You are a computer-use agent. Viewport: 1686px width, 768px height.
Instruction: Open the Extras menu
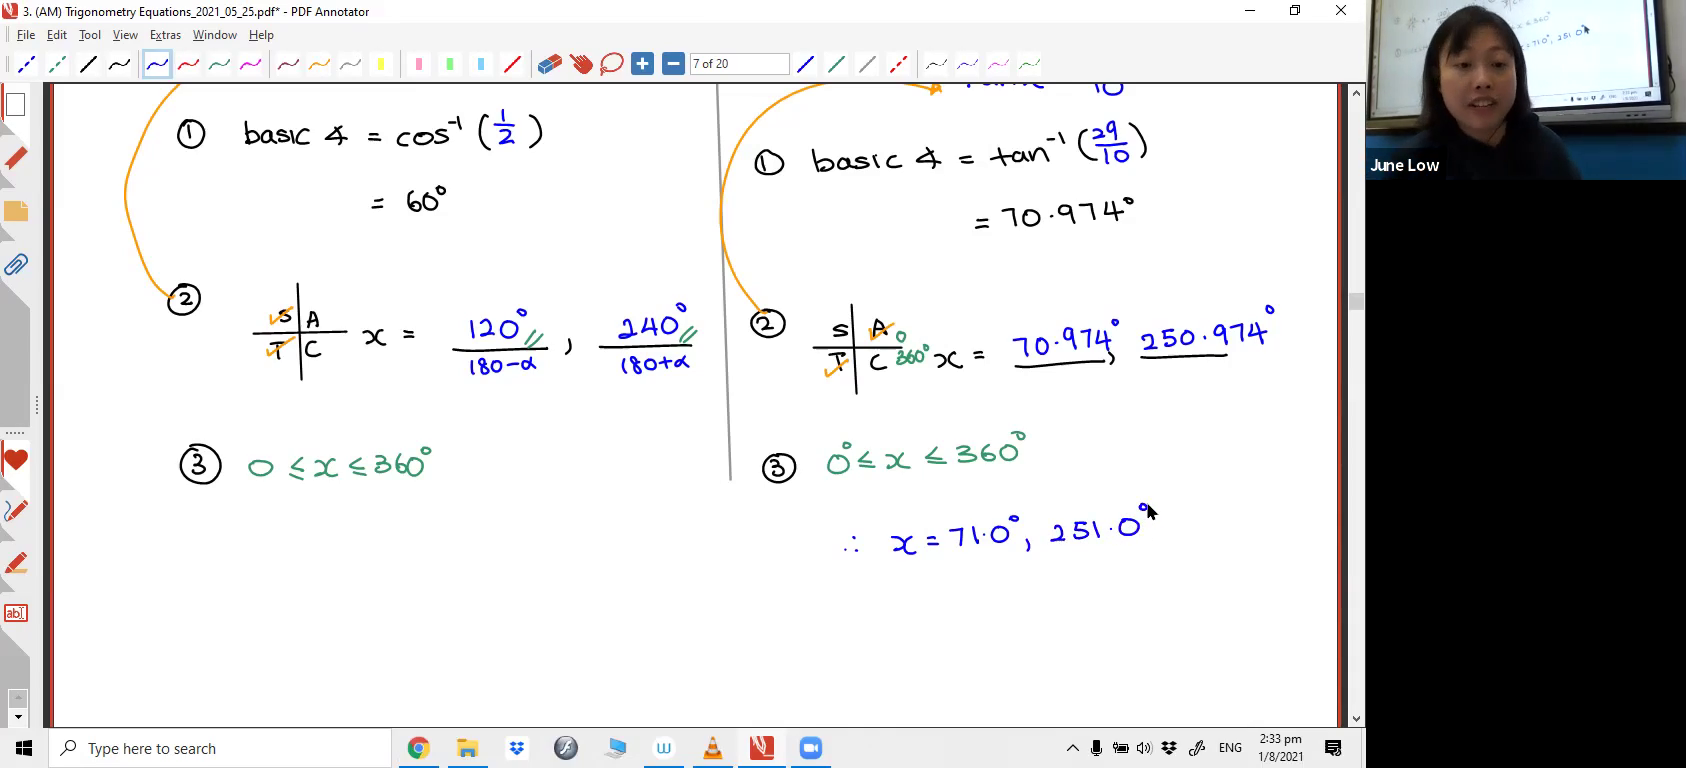[165, 35]
